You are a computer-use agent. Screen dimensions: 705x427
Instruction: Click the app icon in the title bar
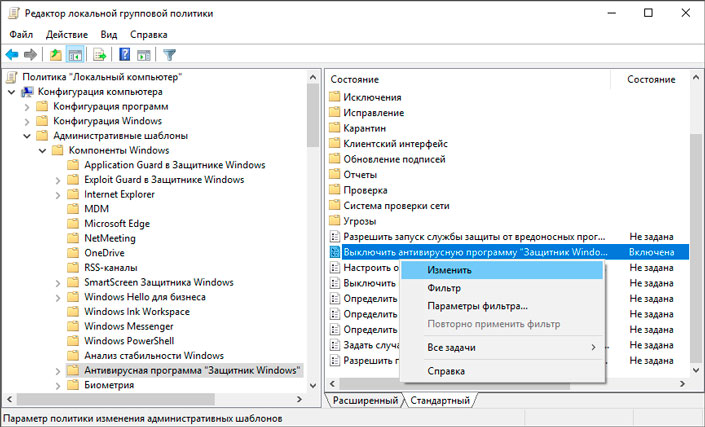[14, 13]
